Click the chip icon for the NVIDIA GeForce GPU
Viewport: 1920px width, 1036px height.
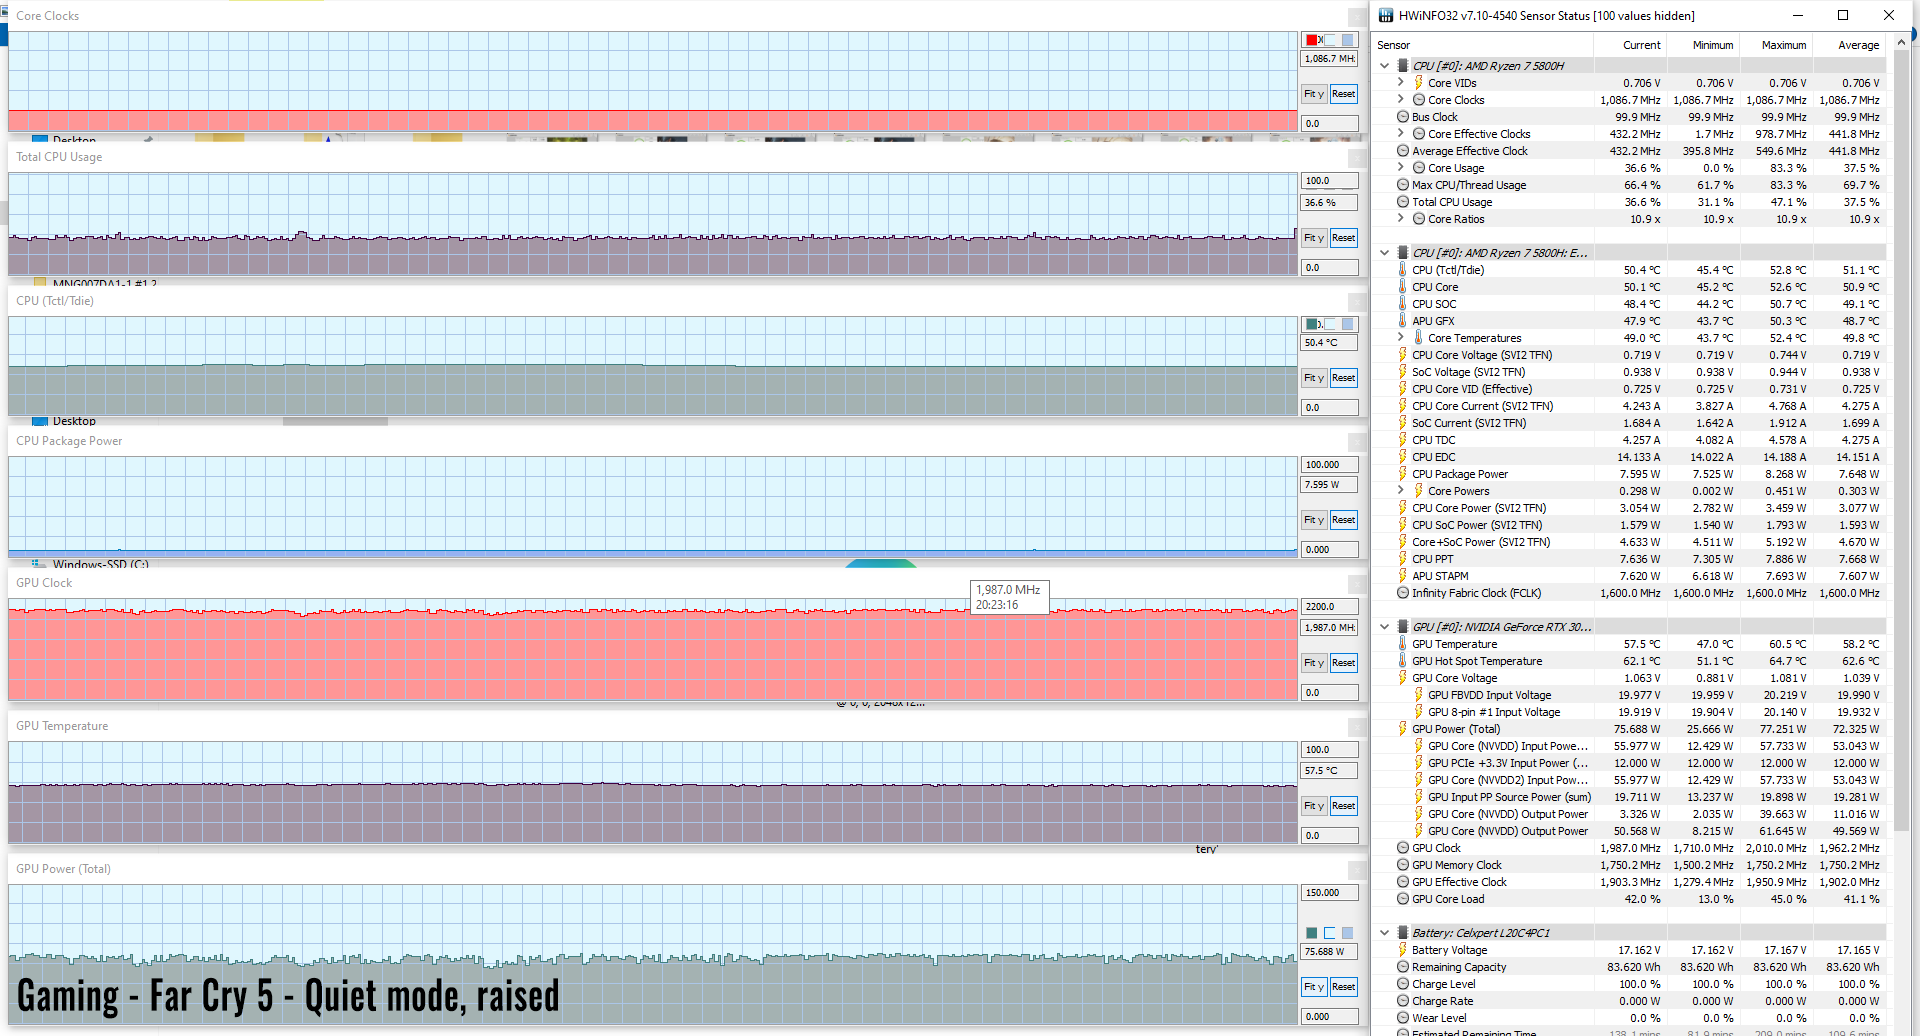(x=1403, y=627)
